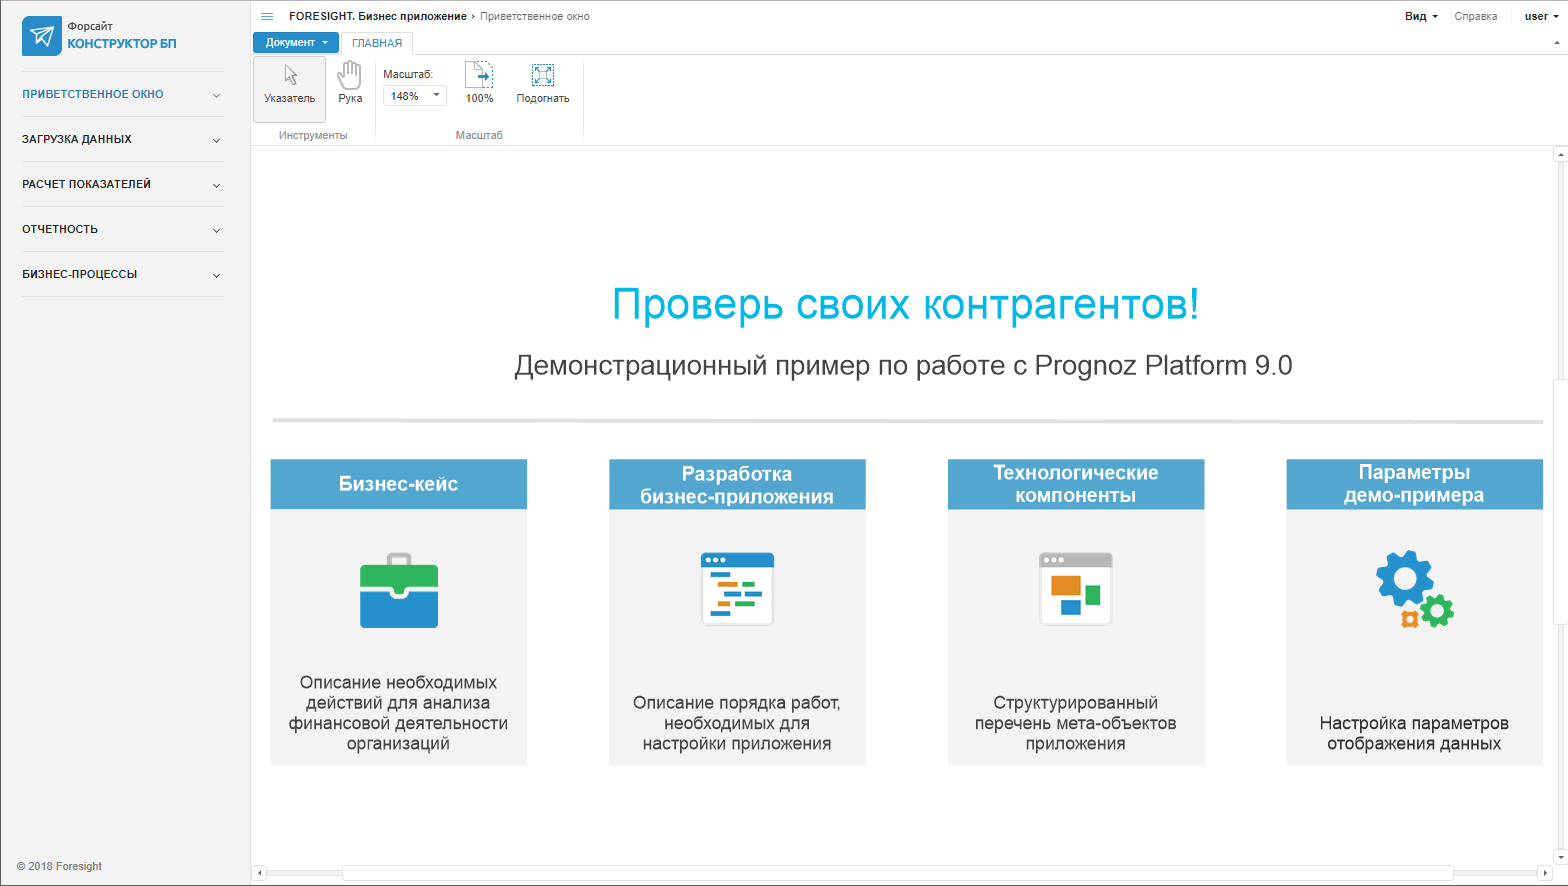Expand the Отчетность chevron
Viewport: 1568px width, 886px height.
point(216,230)
